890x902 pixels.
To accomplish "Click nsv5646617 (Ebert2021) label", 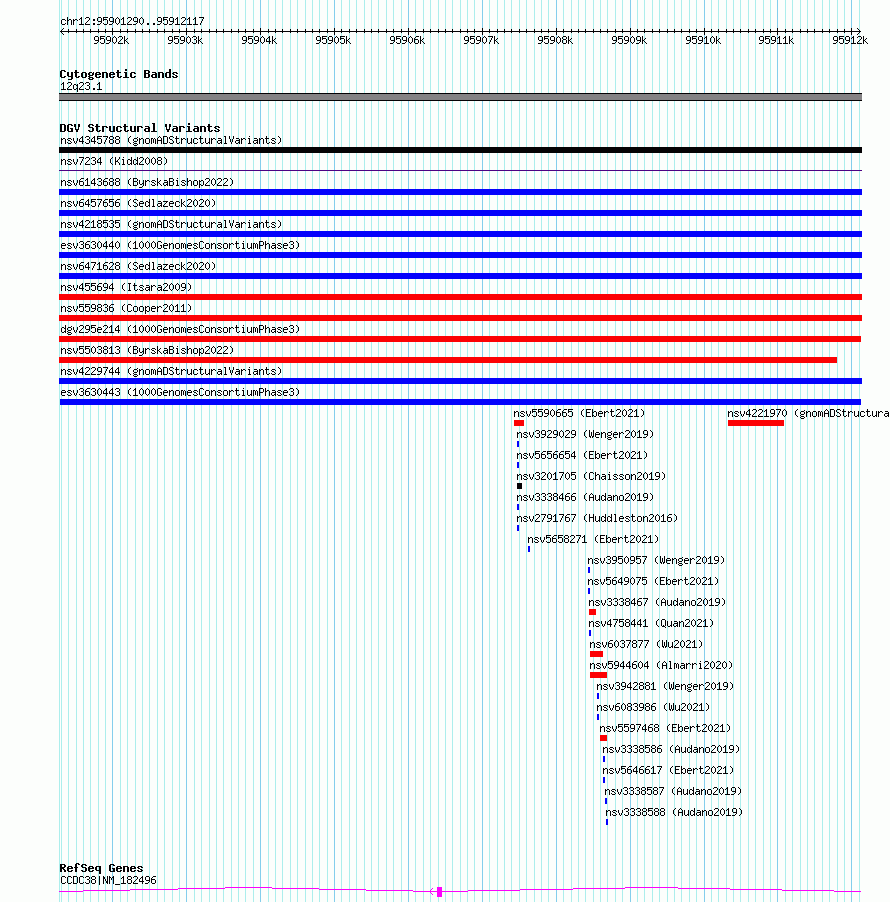I will (668, 770).
